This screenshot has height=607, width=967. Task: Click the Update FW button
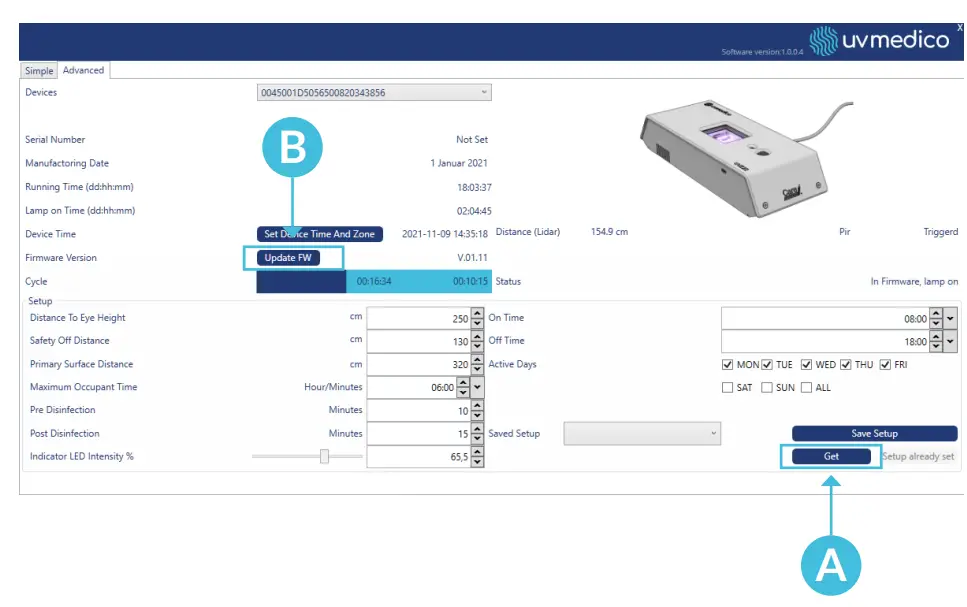click(x=288, y=258)
